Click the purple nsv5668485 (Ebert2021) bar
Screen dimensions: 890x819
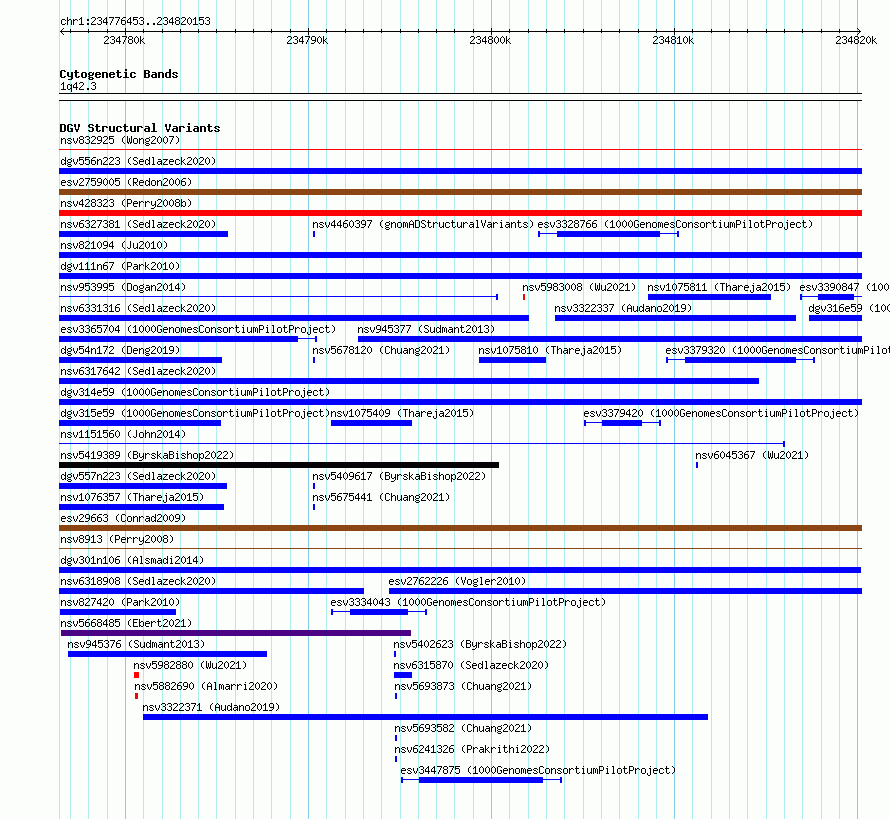pos(236,633)
